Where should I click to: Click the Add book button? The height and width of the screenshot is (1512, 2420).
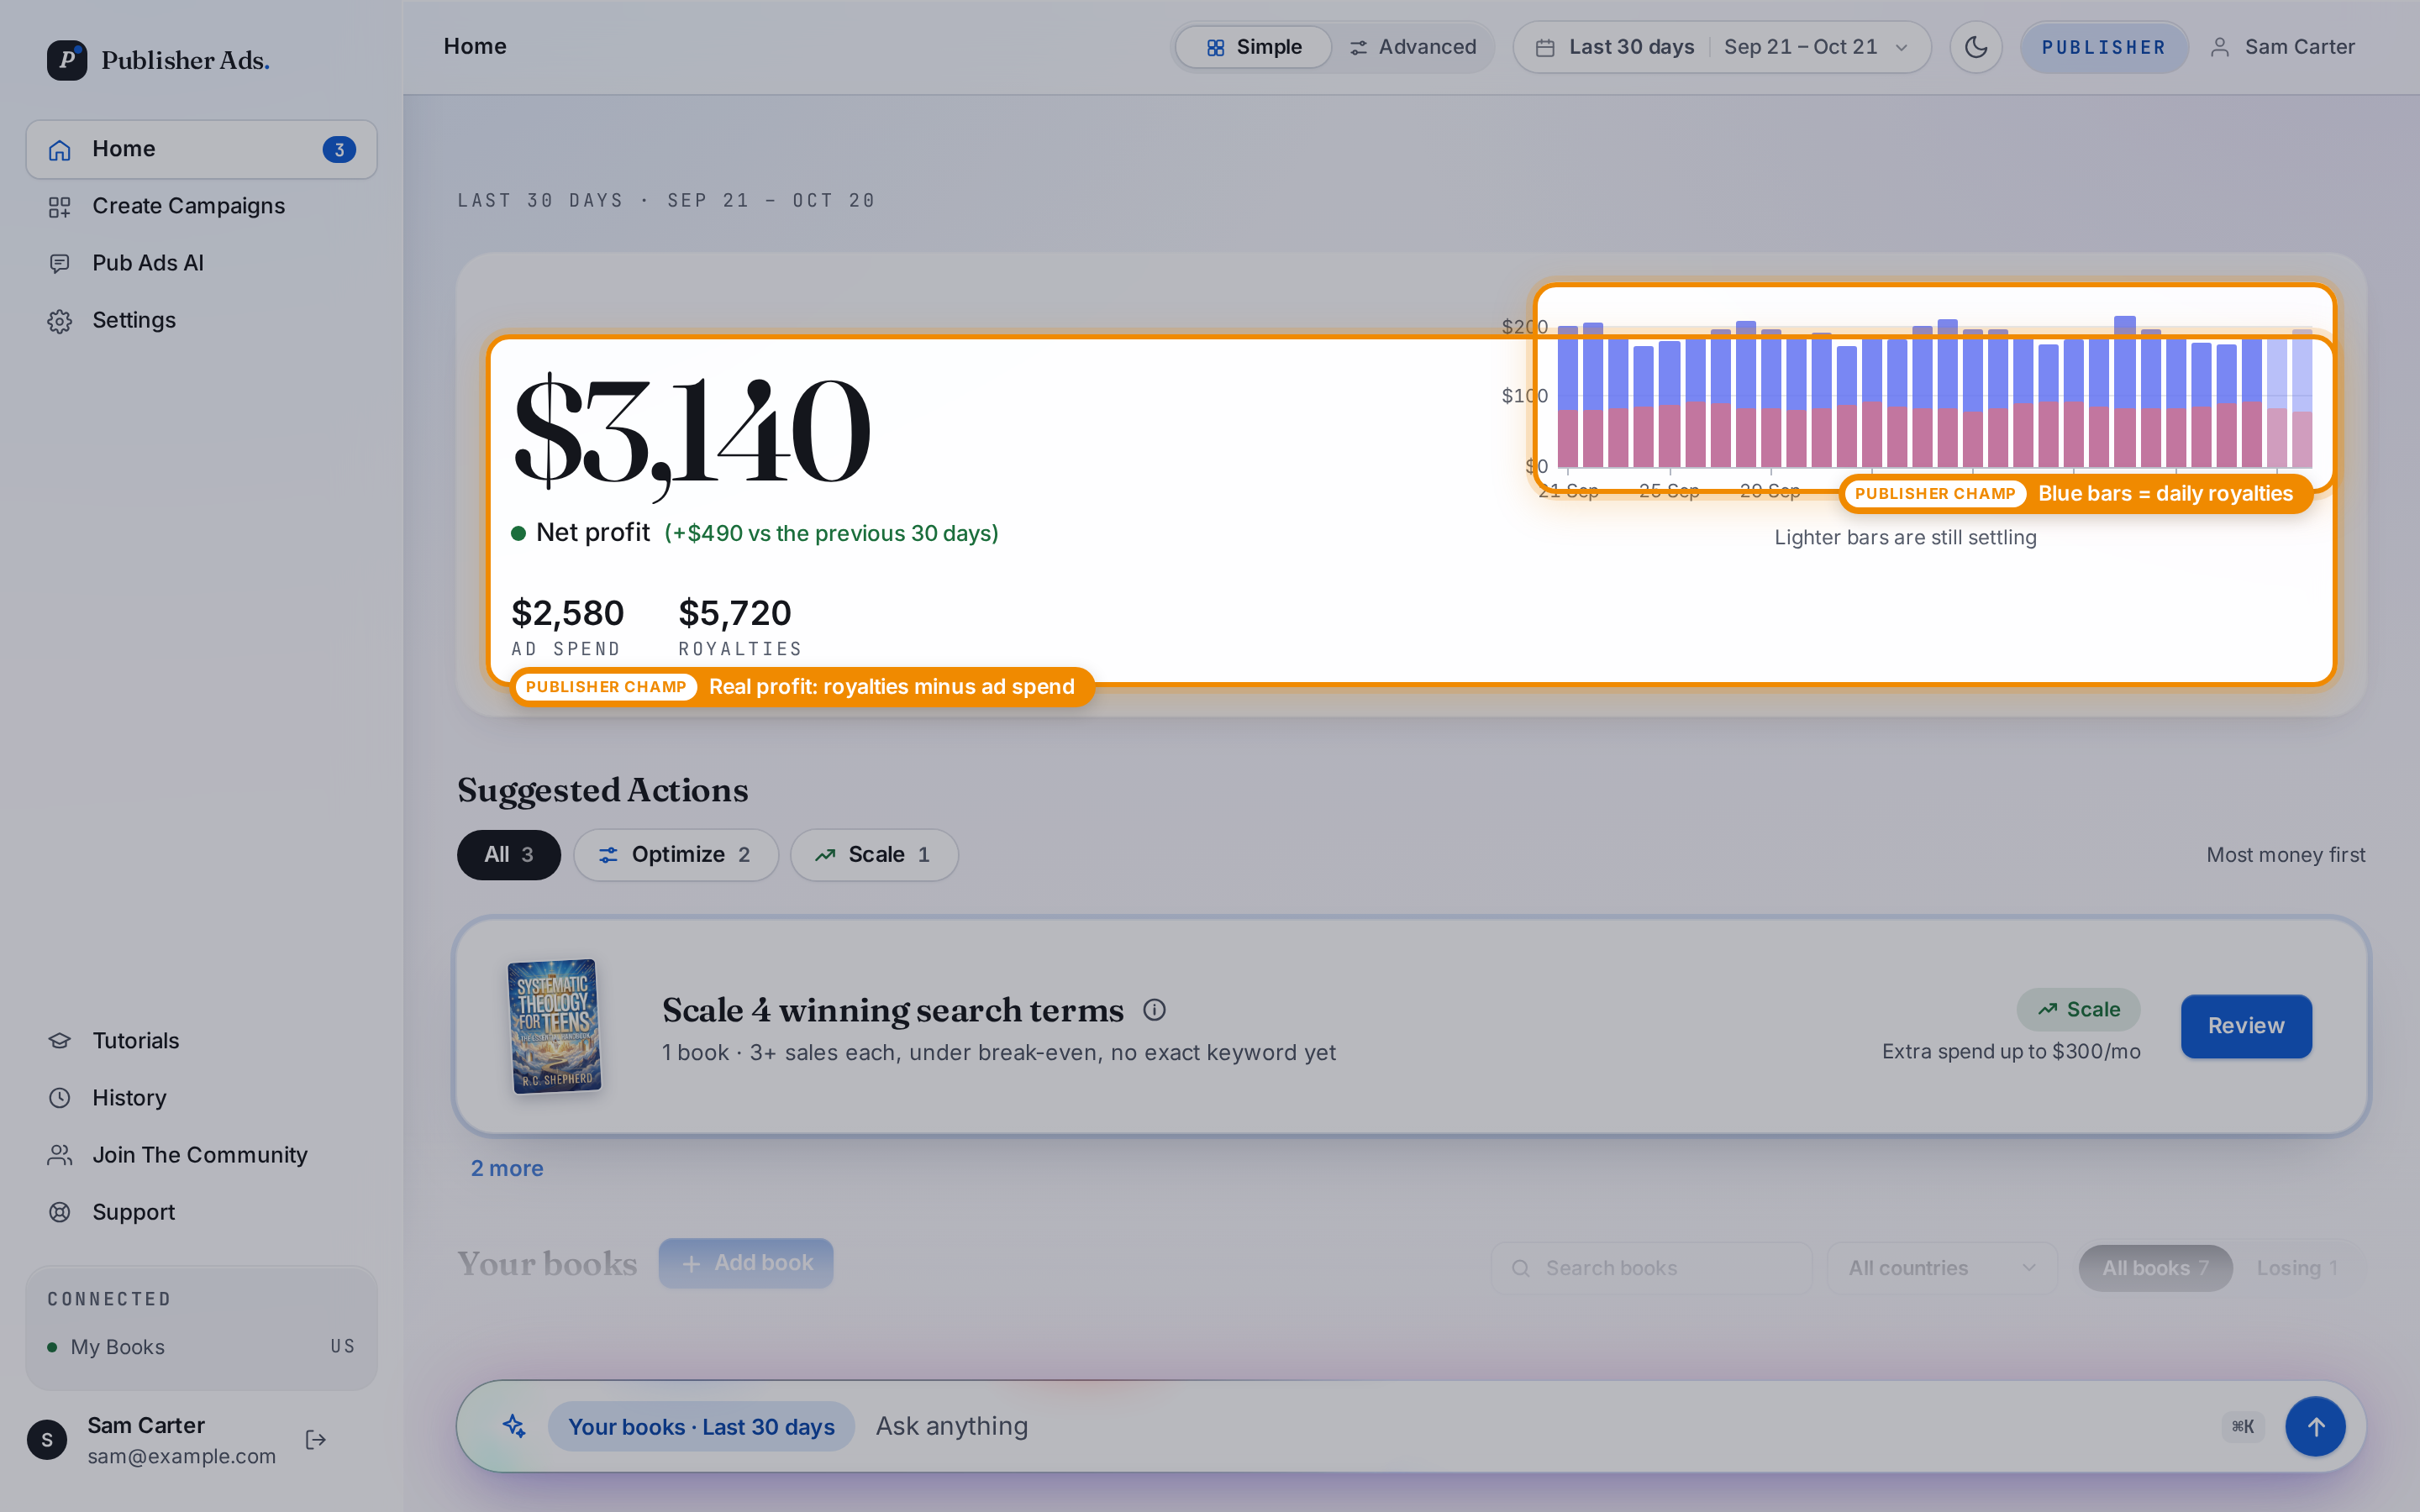coord(746,1263)
